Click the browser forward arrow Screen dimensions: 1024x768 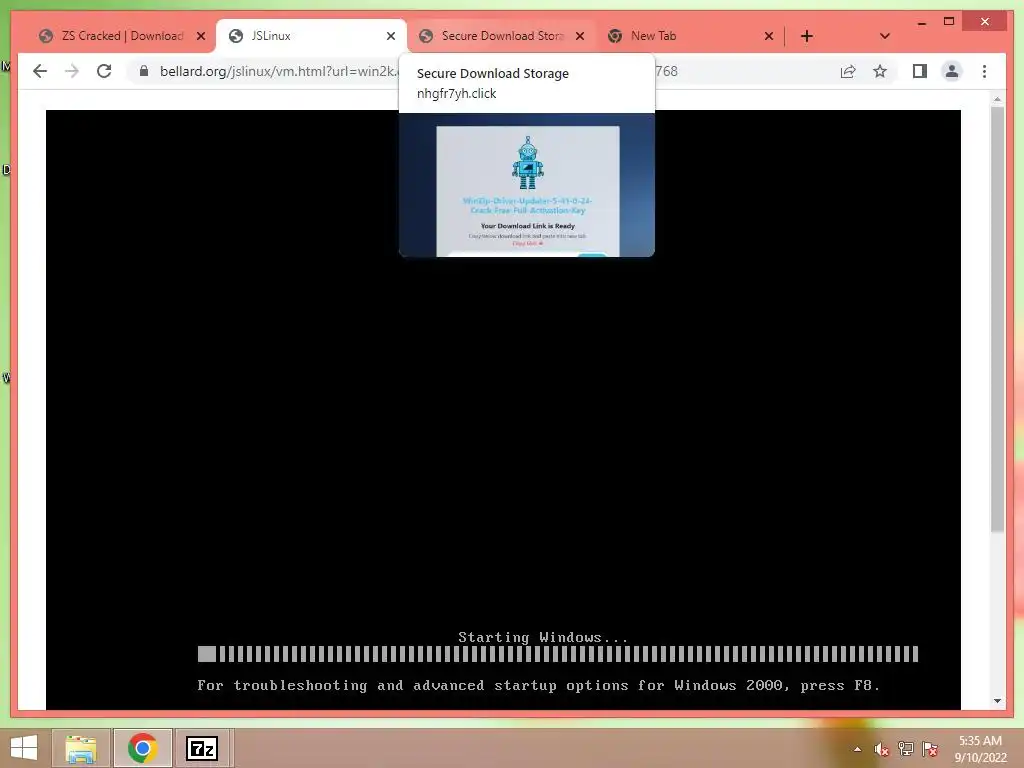point(72,71)
